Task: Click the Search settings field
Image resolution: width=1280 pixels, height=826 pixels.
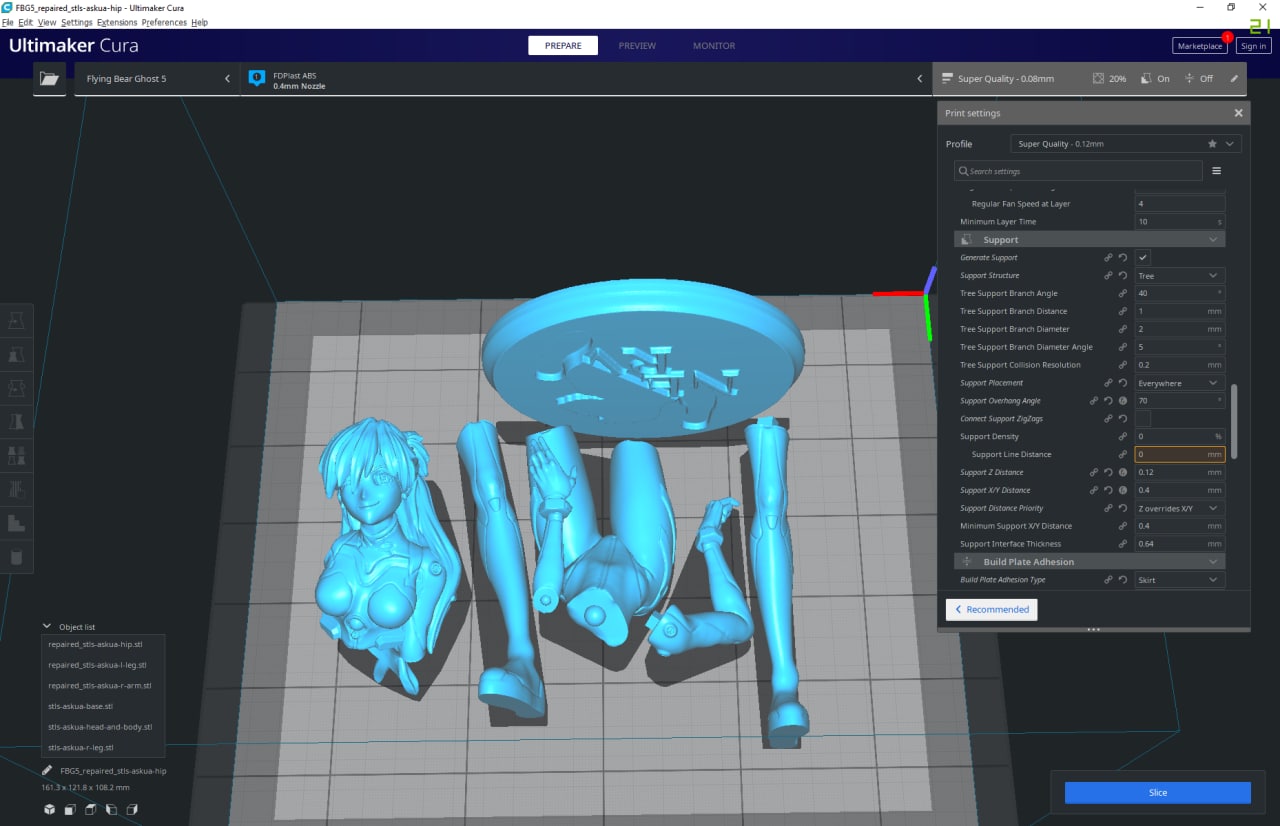Action: point(1078,171)
